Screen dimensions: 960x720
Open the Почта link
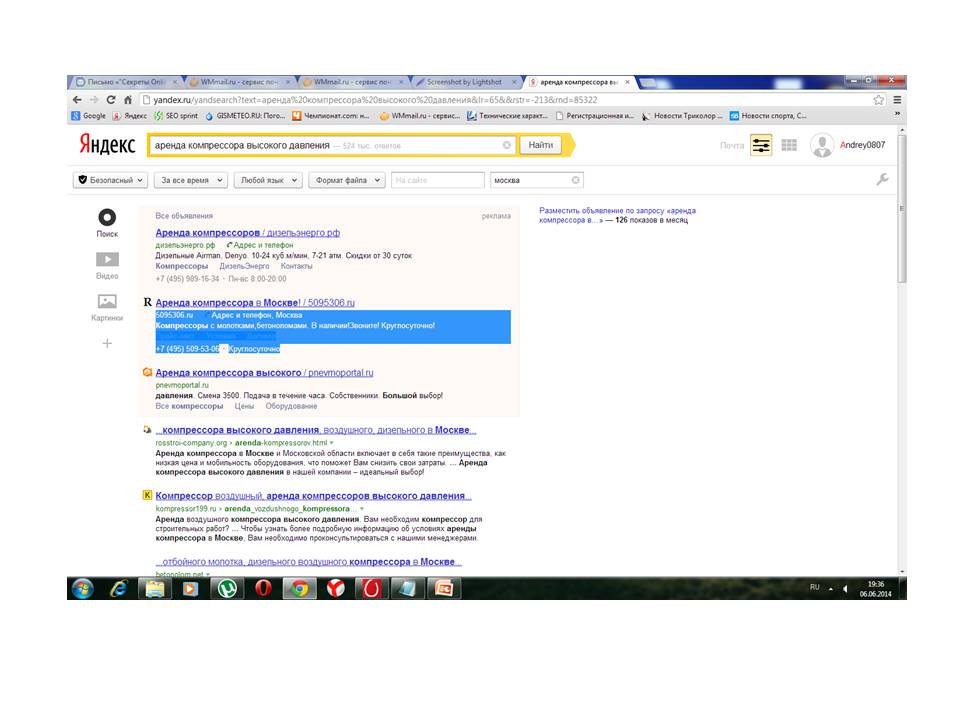tap(732, 146)
